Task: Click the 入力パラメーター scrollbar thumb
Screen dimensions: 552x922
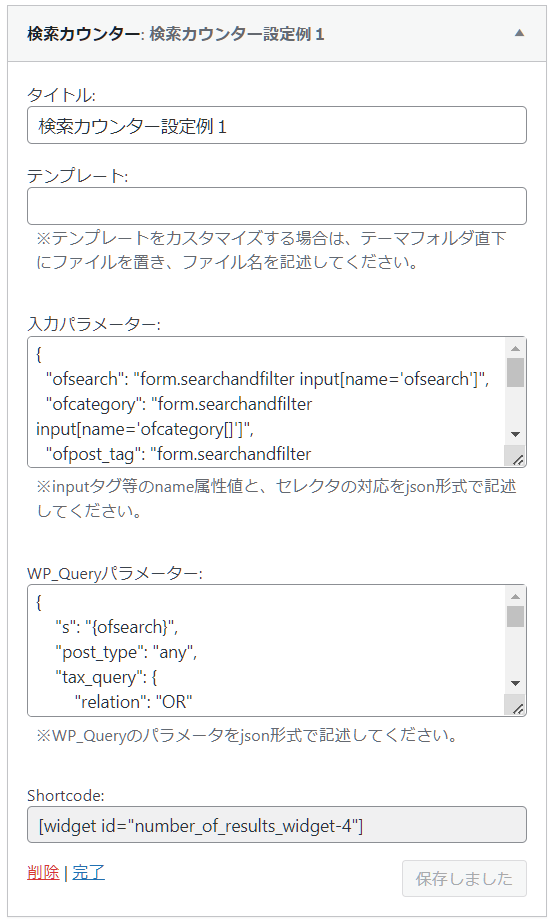Action: 516,372
